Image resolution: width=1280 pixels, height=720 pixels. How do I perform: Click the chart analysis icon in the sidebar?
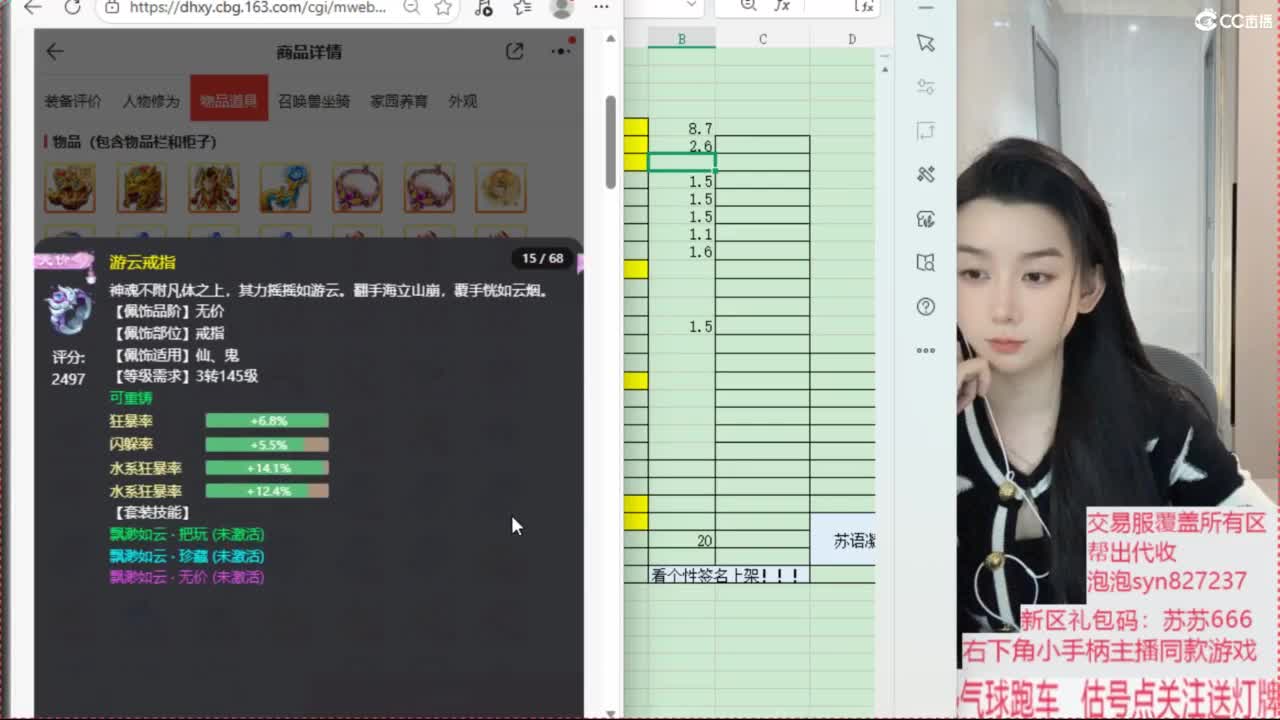pos(926,219)
